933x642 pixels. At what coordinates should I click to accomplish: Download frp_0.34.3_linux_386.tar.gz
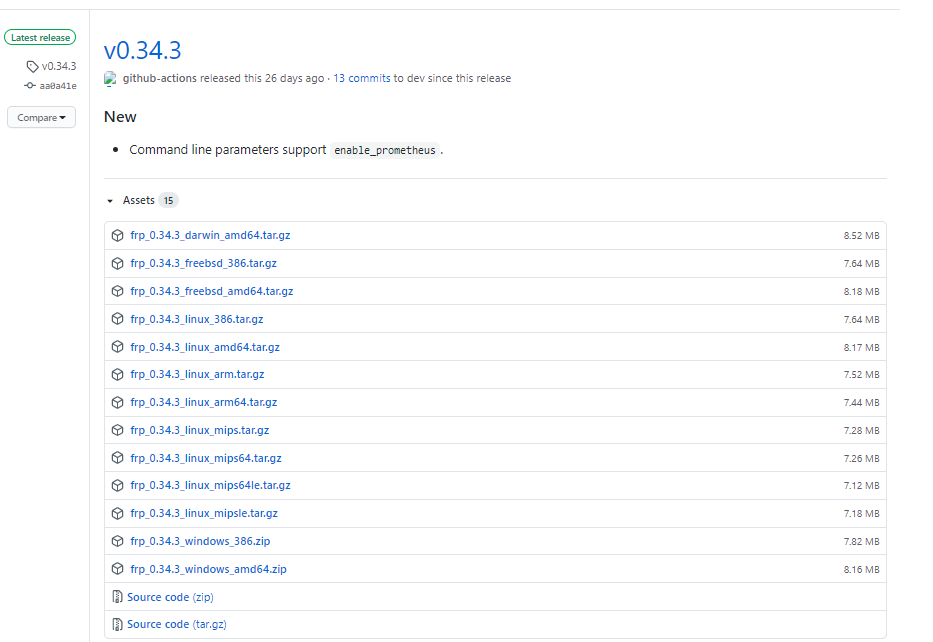196,319
